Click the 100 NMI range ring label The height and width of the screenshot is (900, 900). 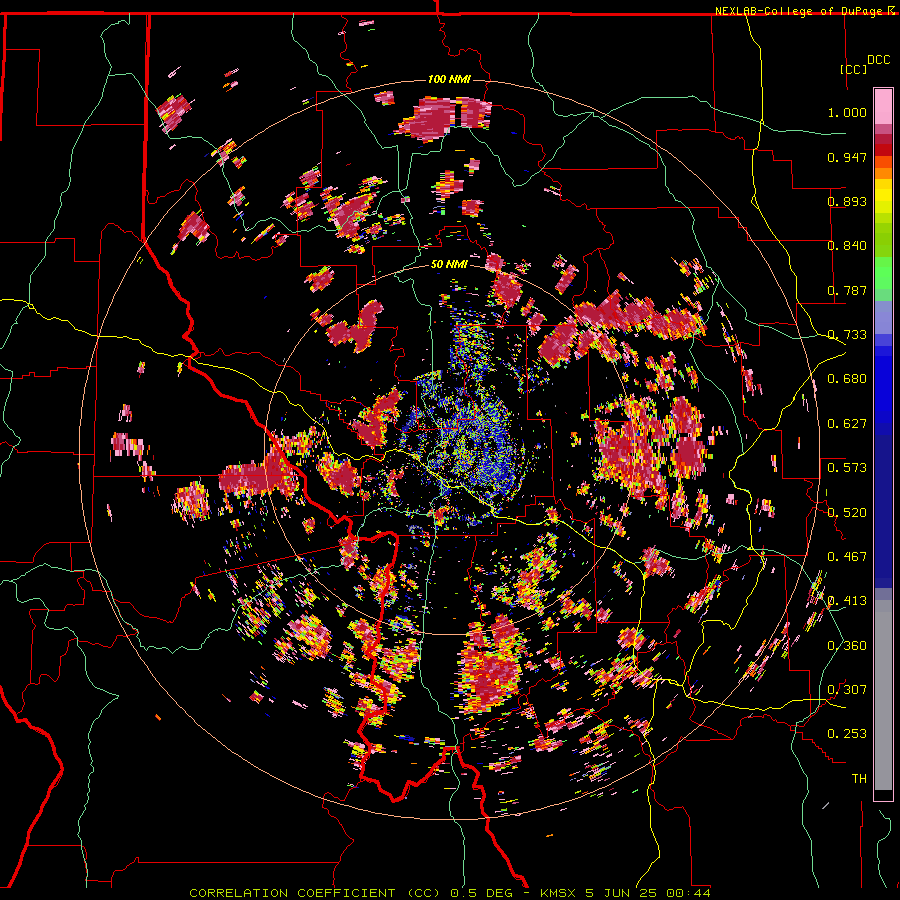point(449,79)
